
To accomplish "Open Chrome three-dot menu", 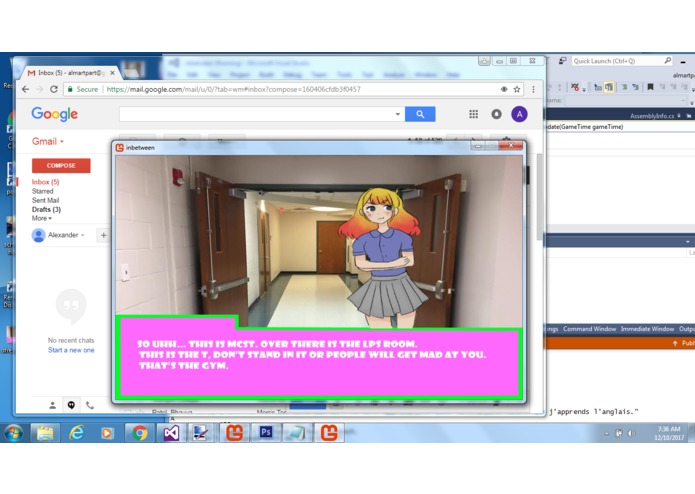I will pos(533,89).
